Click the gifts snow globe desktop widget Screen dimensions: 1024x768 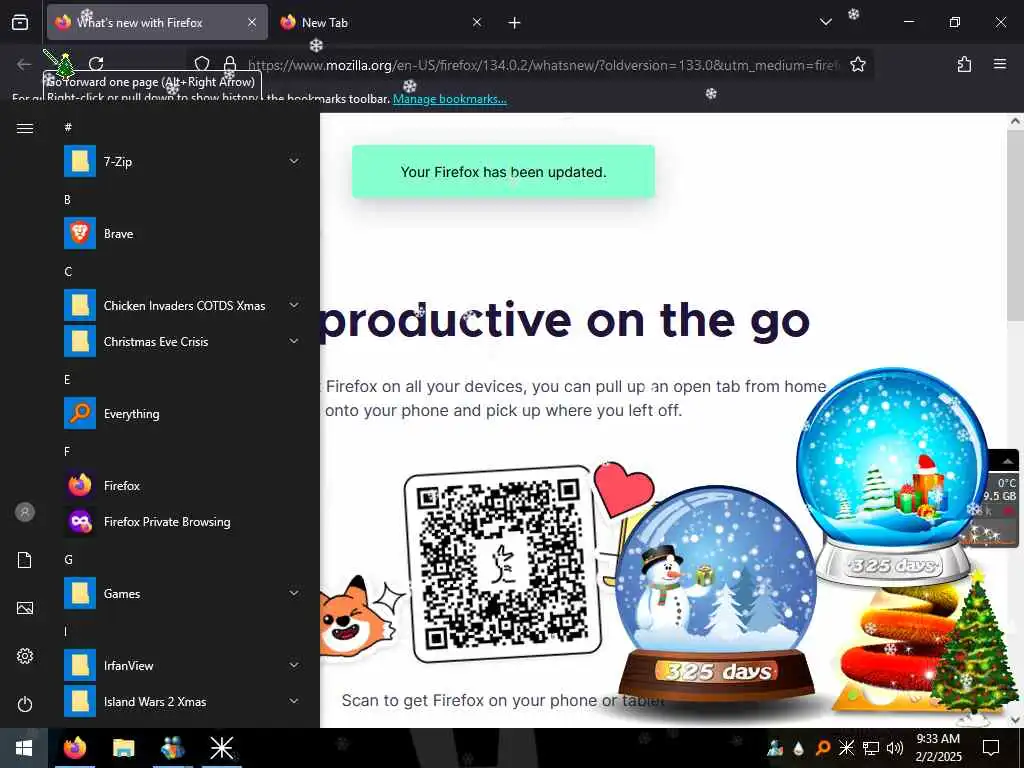[893, 475]
